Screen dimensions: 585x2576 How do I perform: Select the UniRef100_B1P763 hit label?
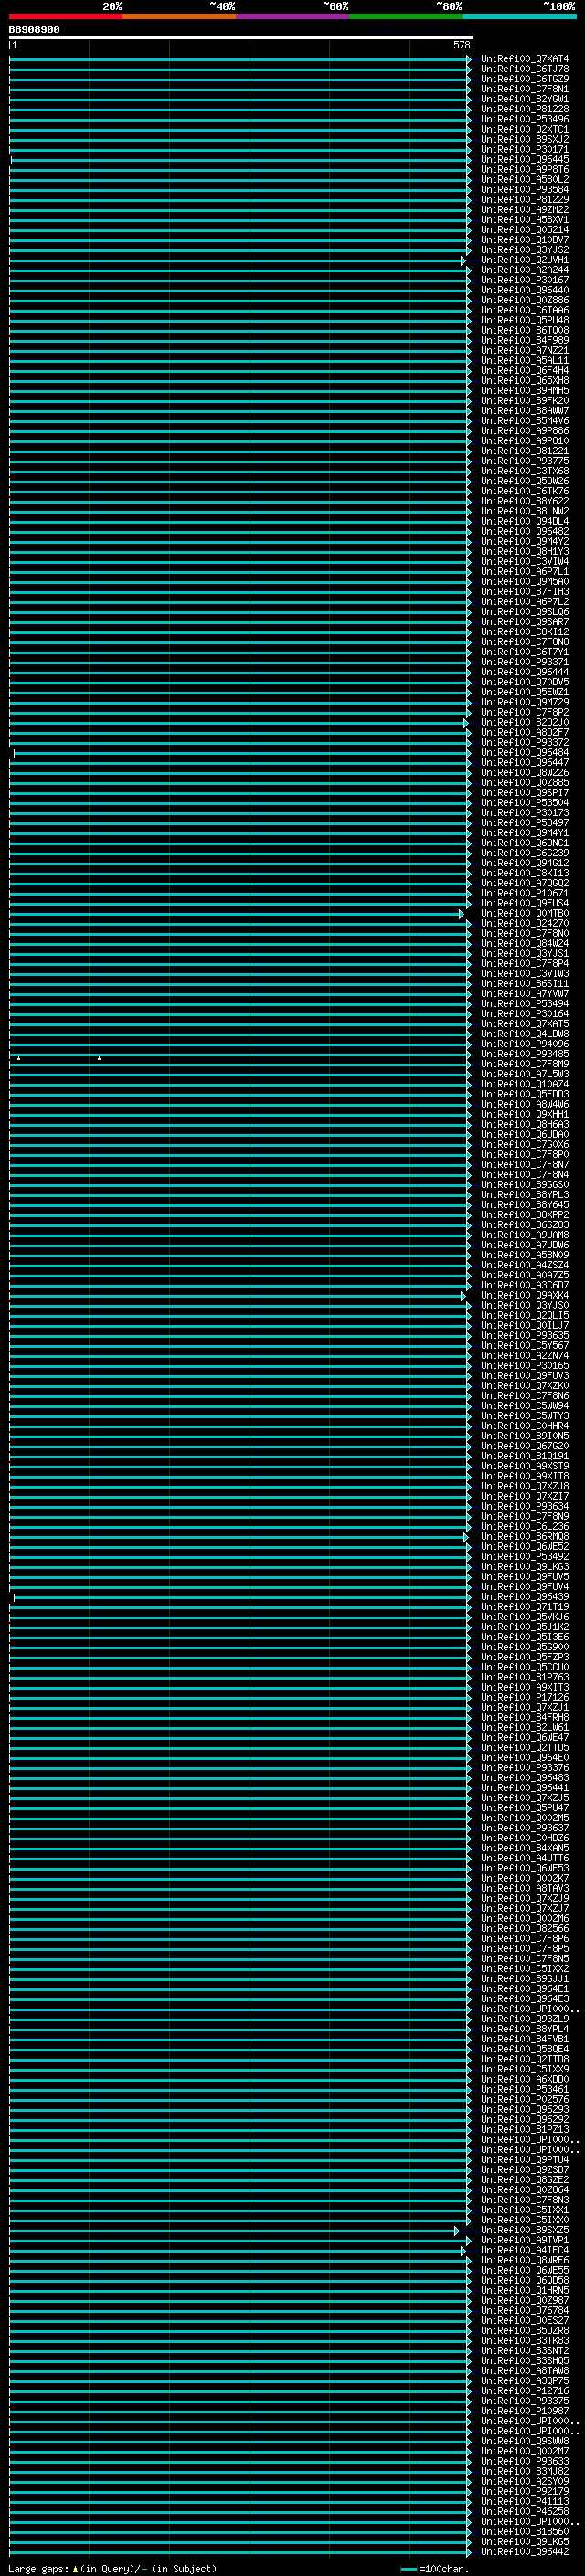tap(525, 1677)
